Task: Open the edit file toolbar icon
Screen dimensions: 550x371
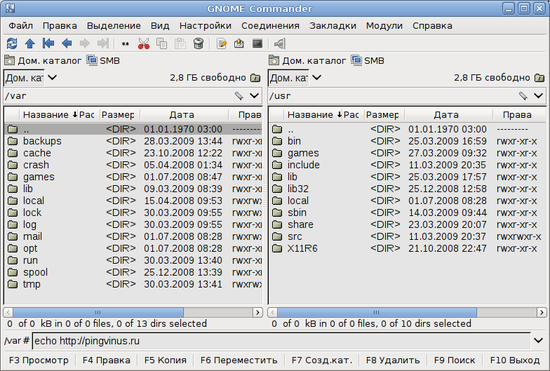Action: (221, 43)
